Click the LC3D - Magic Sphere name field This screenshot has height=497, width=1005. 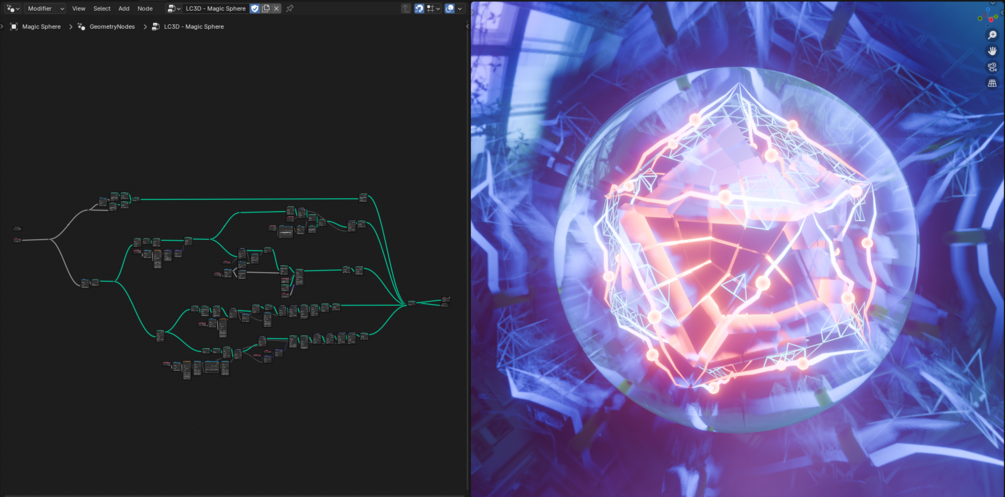[x=215, y=8]
